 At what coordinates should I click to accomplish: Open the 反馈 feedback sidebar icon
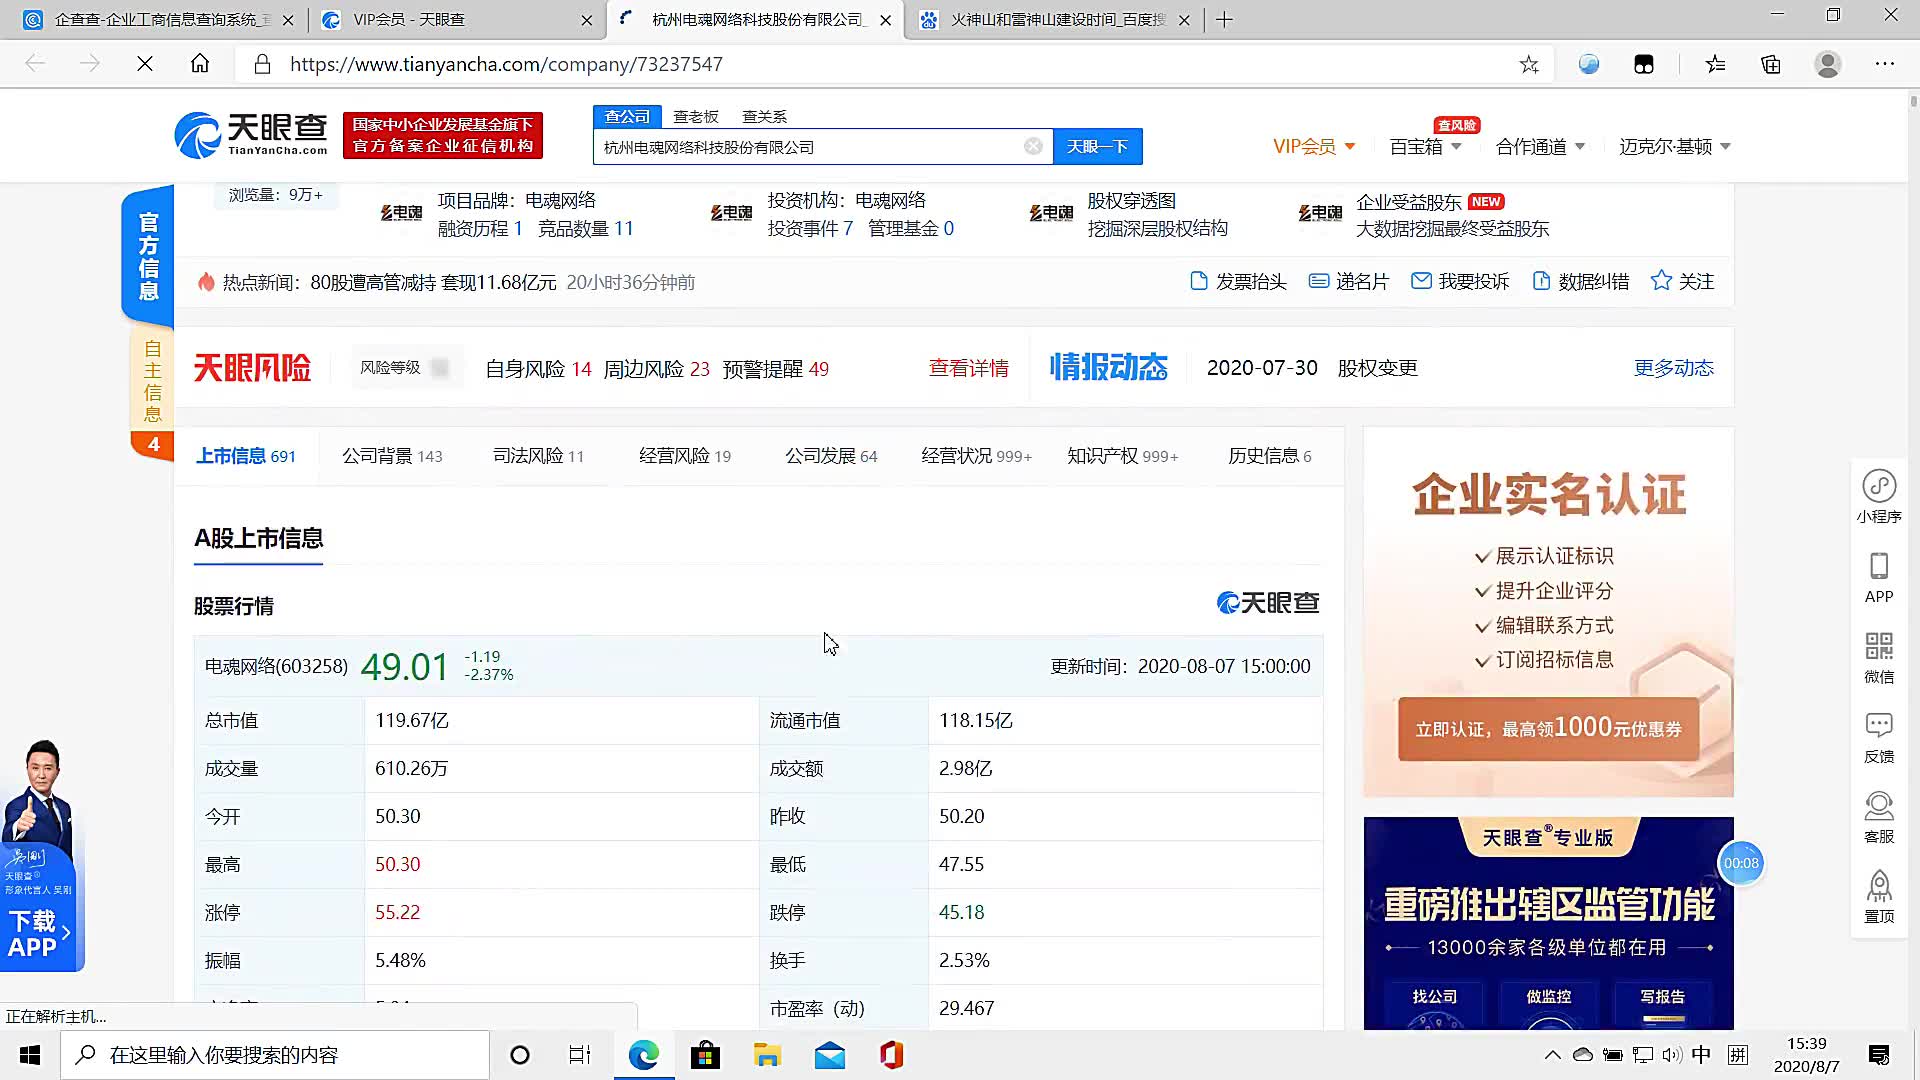pos(1879,737)
